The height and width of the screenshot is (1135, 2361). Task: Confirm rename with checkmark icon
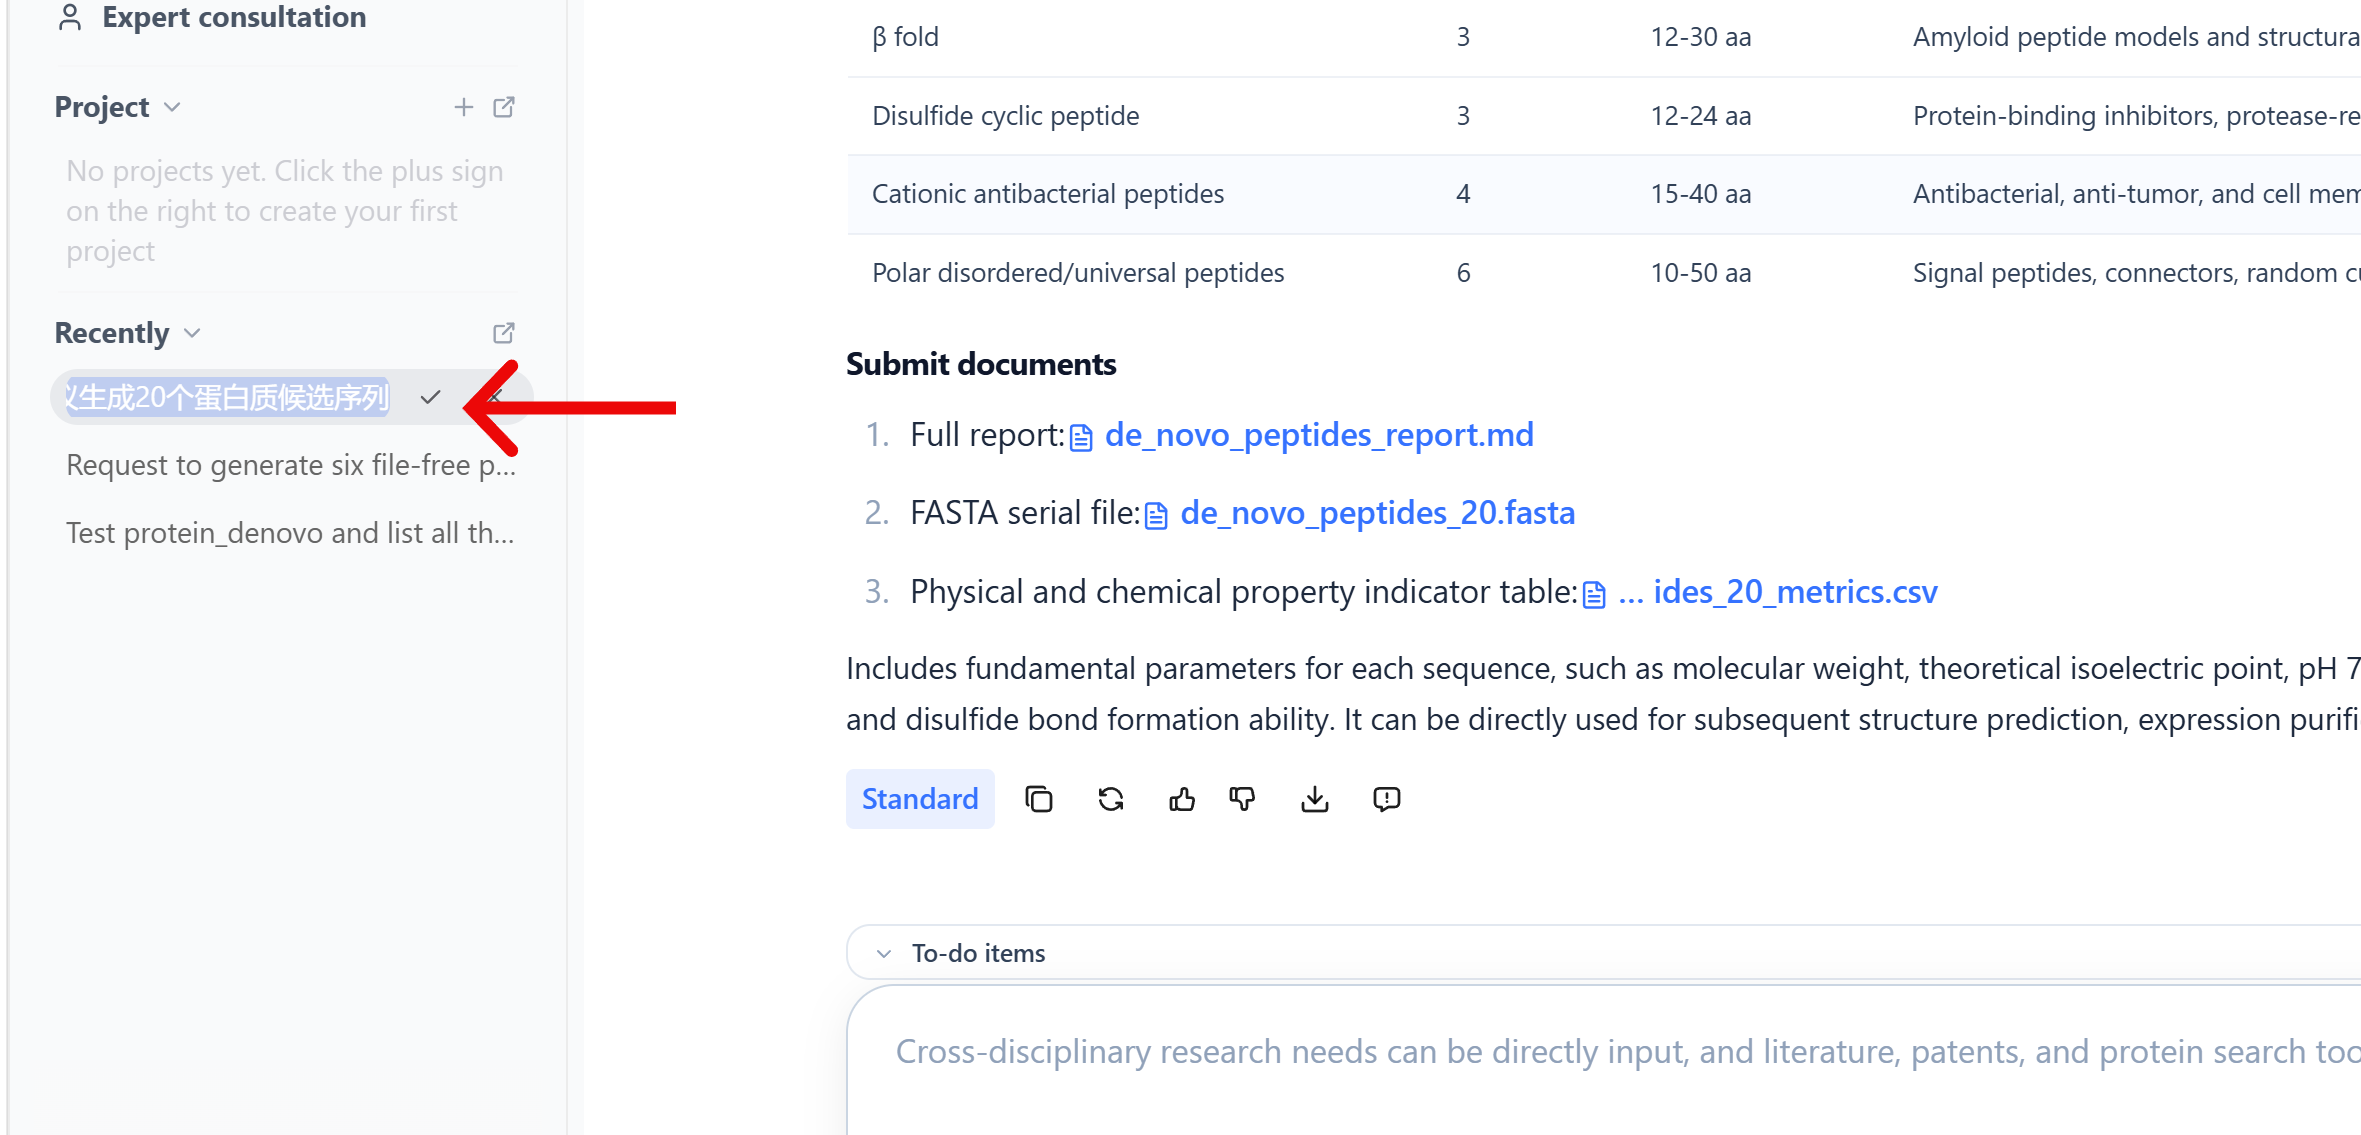pos(430,397)
